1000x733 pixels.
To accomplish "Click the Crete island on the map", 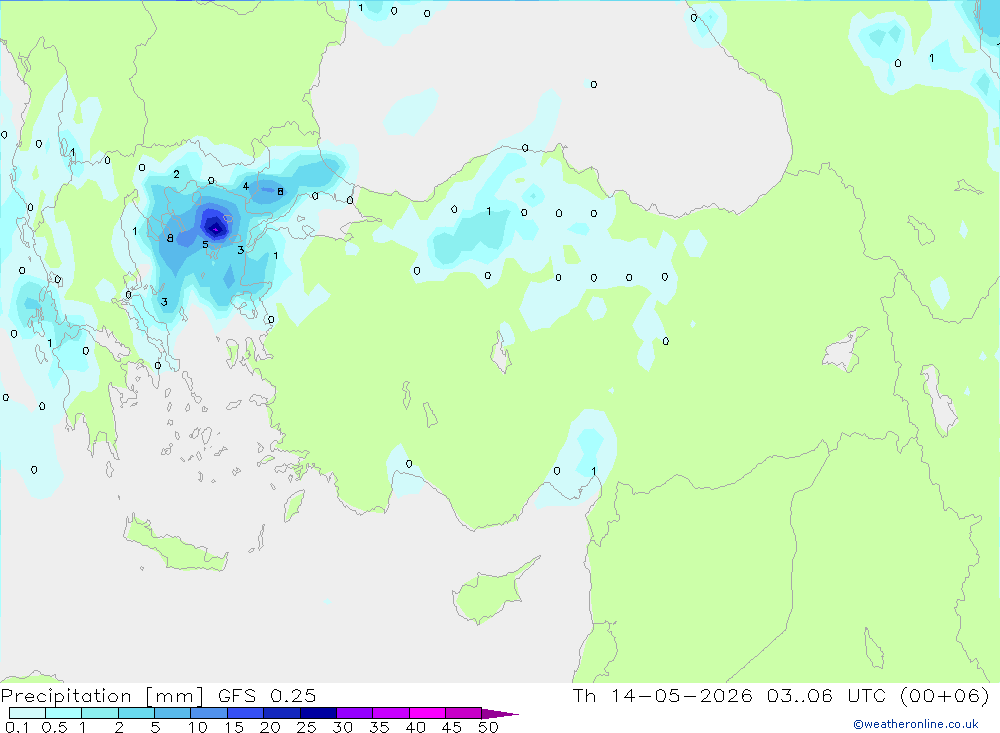I will [175, 546].
